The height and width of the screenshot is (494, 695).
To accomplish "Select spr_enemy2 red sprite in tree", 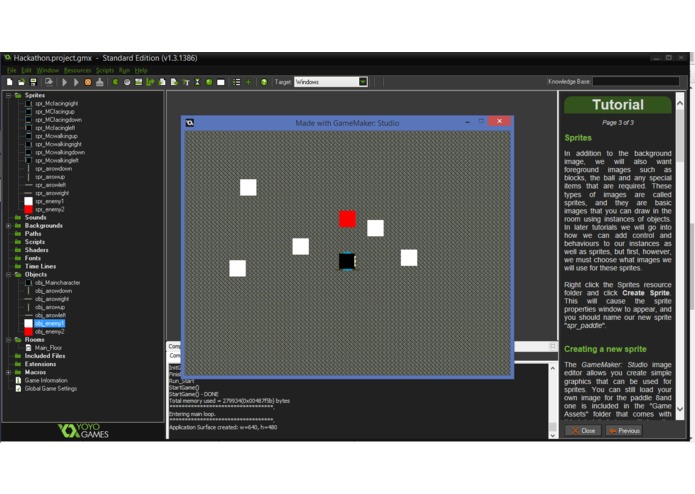I will [50, 209].
